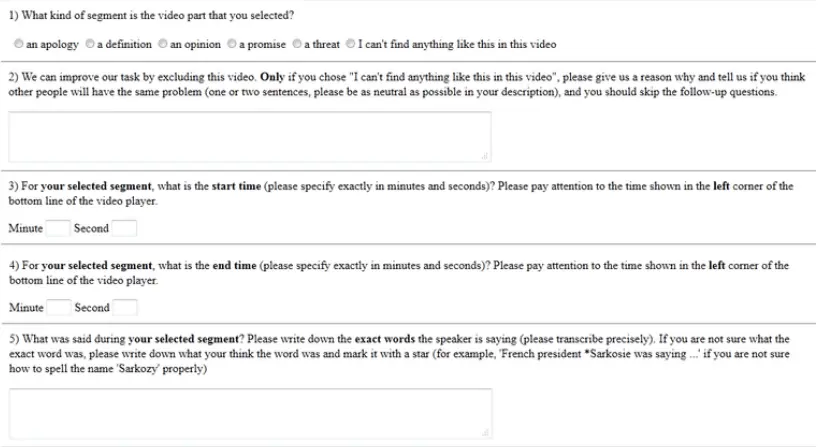Focus the start time Second field
This screenshot has width=819, height=447.
(124, 228)
